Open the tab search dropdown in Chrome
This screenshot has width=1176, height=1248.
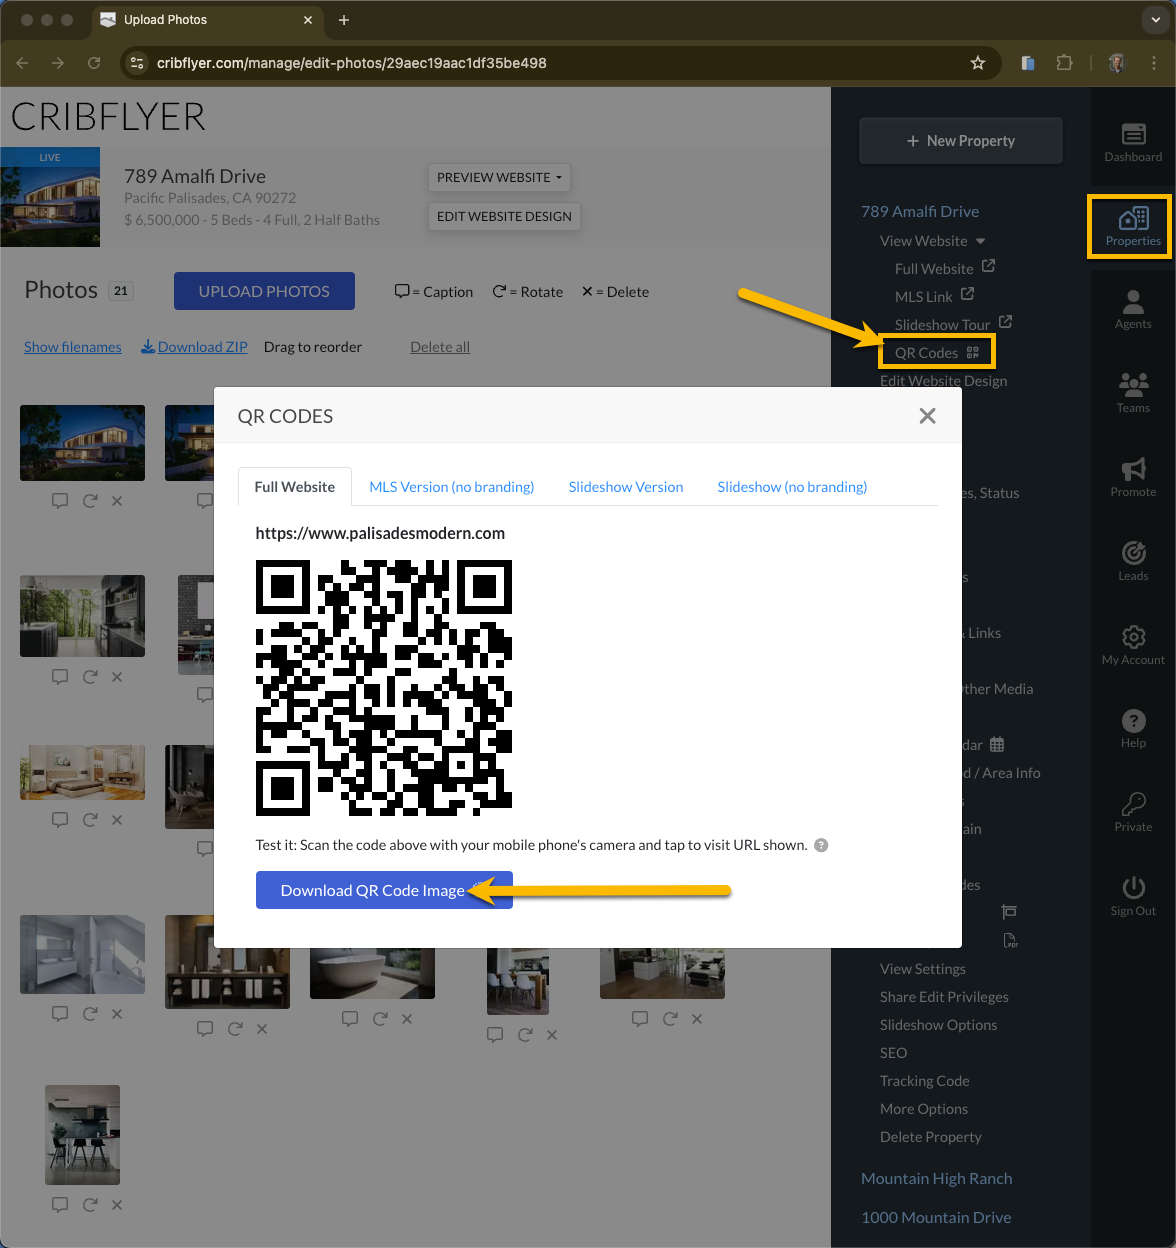click(x=1155, y=20)
